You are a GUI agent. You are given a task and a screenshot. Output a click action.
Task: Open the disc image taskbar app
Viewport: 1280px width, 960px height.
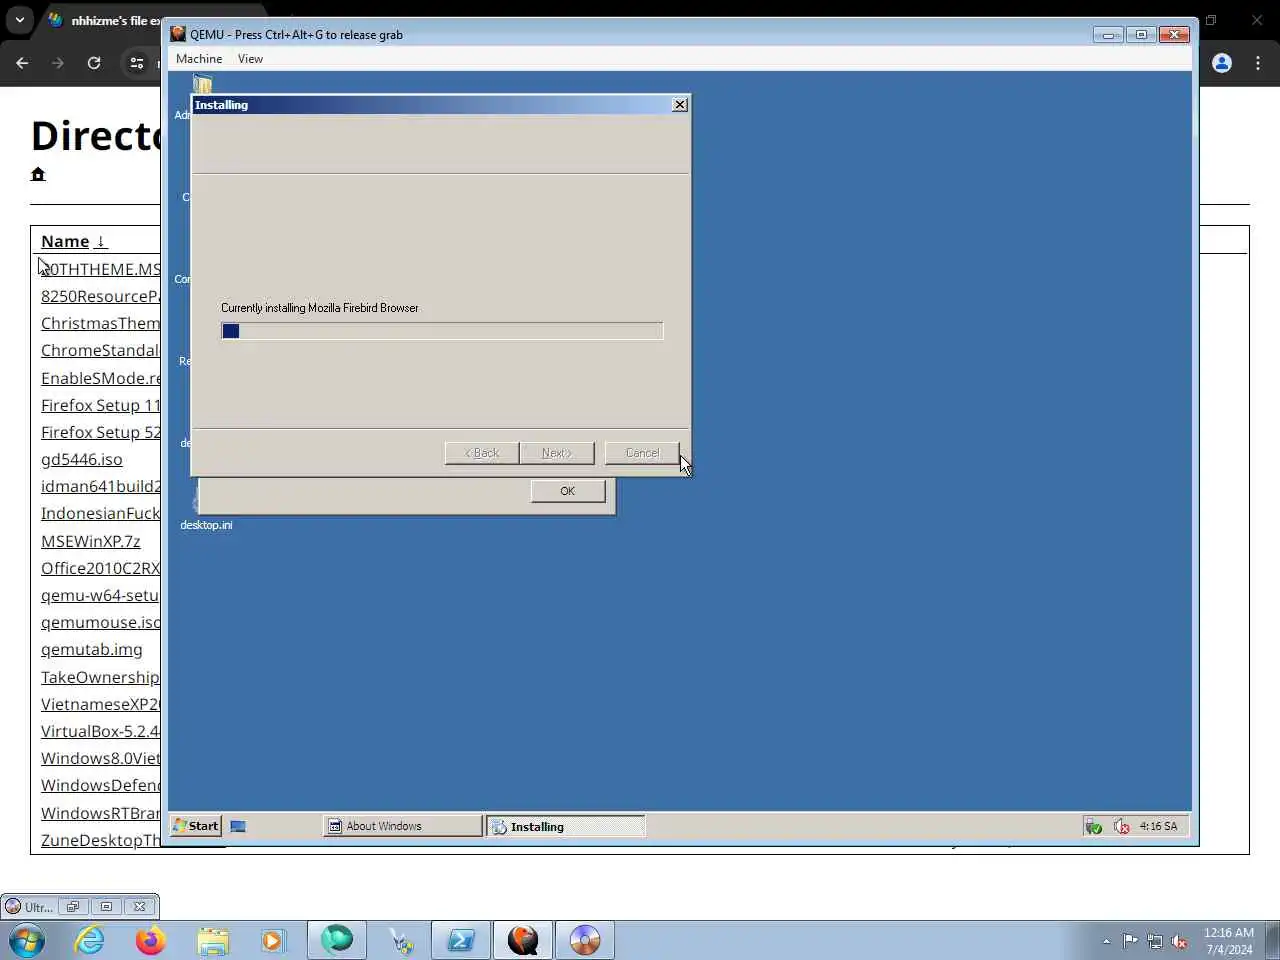[585, 940]
